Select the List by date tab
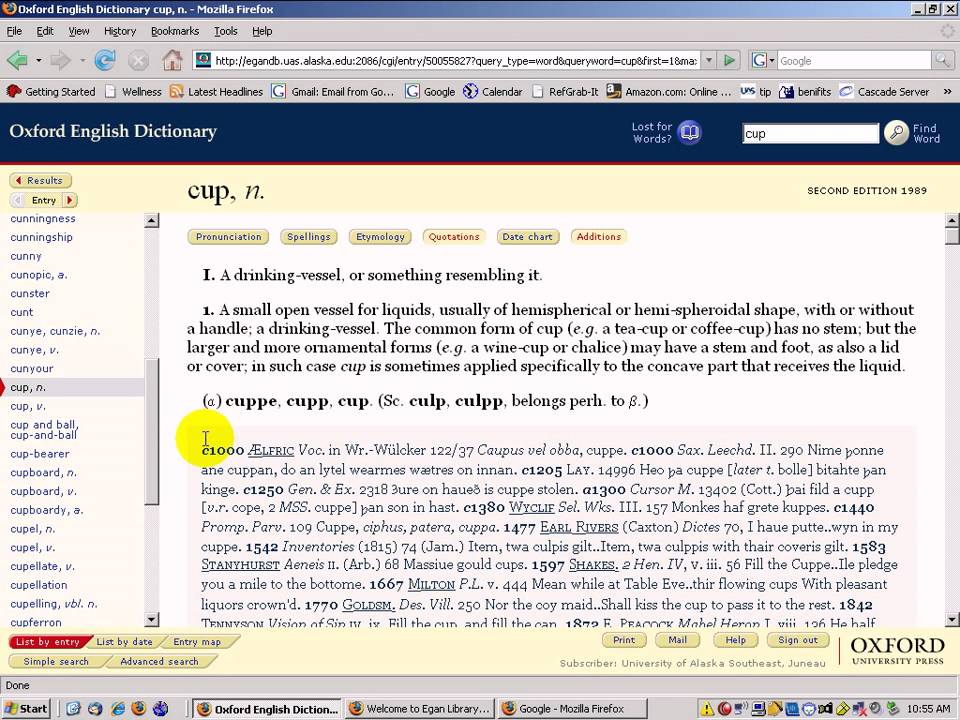Screen dimensions: 960x720 point(124,642)
